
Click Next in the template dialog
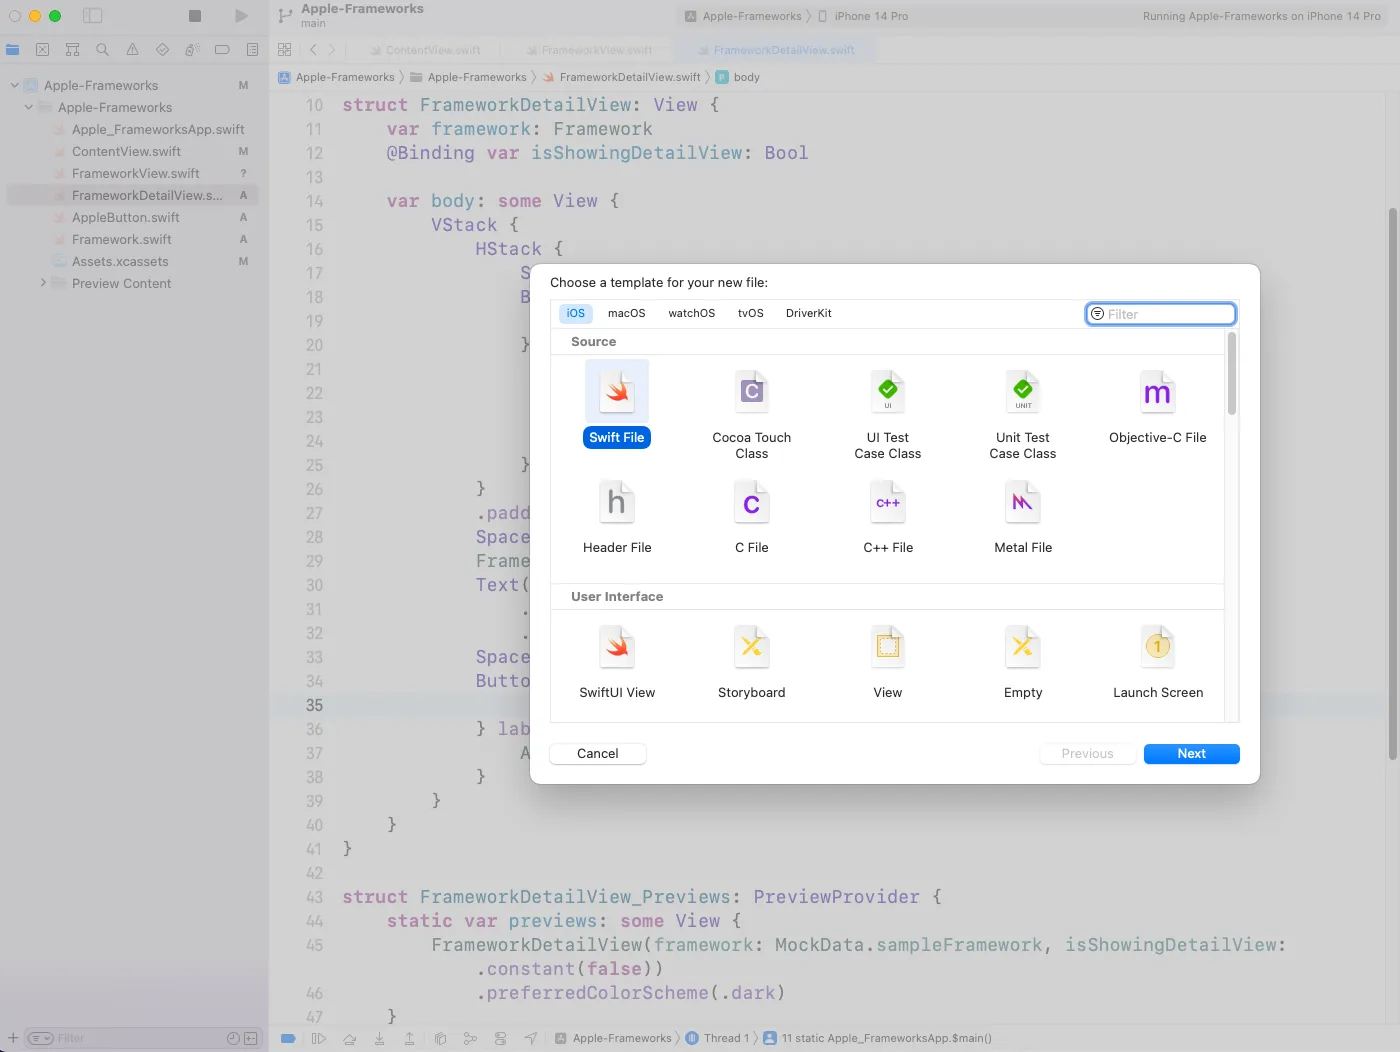[1192, 754]
